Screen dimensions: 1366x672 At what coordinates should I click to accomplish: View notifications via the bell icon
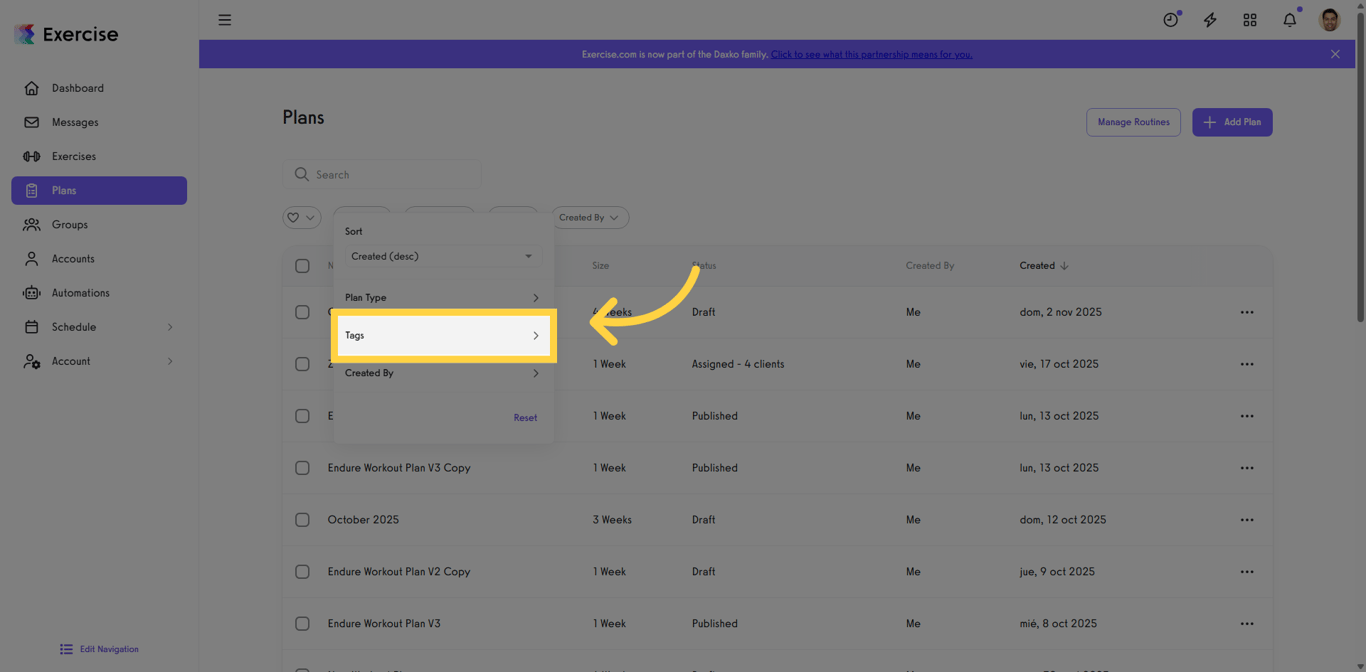pyautogui.click(x=1289, y=19)
